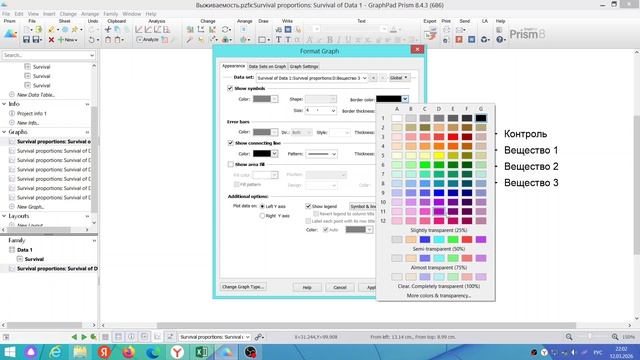Click the Cut scissors icon in Clipboard

[x=108, y=29]
